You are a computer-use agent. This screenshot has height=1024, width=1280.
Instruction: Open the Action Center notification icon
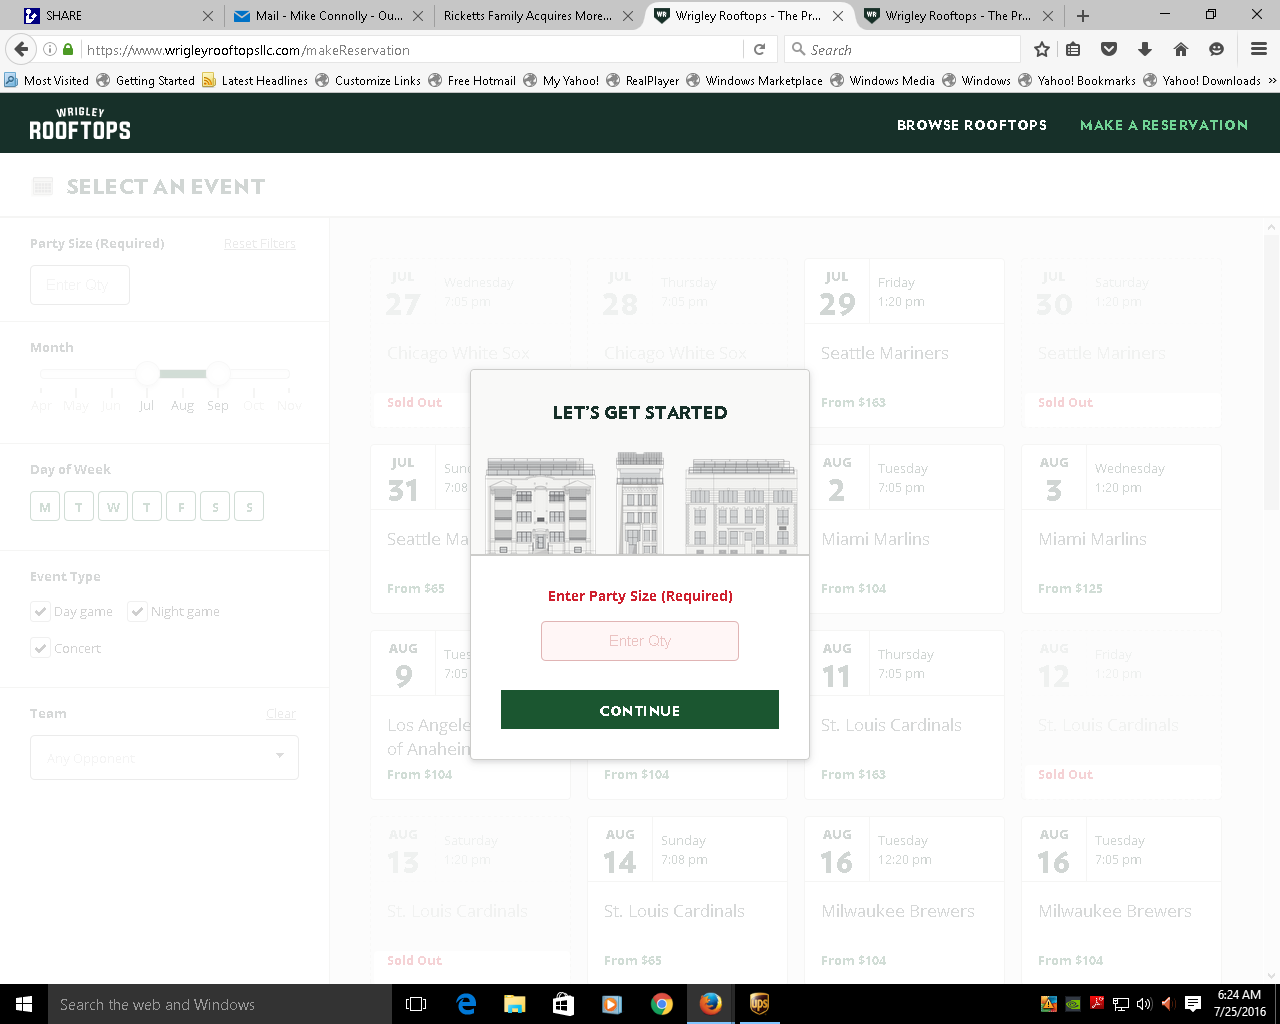[x=1192, y=1004]
